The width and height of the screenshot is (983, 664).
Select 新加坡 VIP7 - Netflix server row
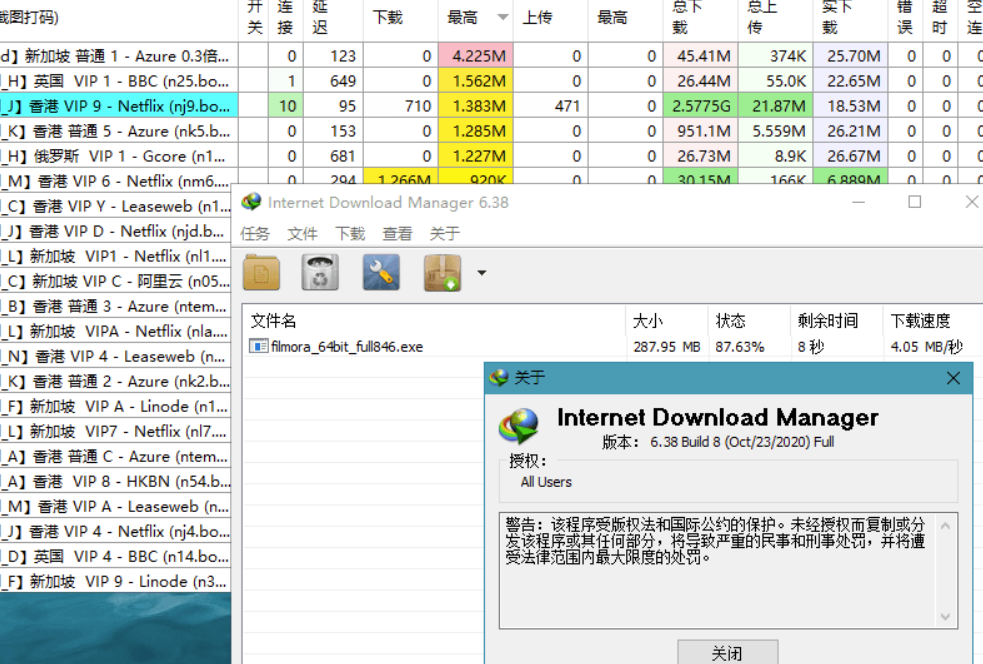[115, 431]
